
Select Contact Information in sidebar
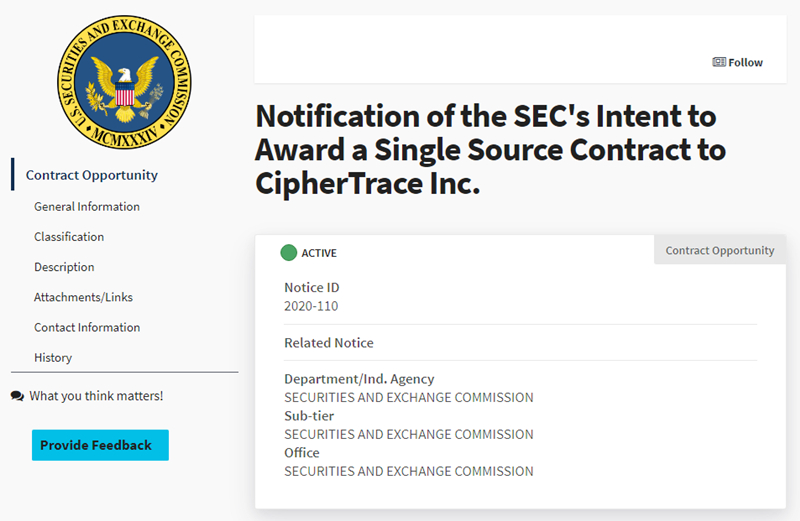(x=87, y=327)
